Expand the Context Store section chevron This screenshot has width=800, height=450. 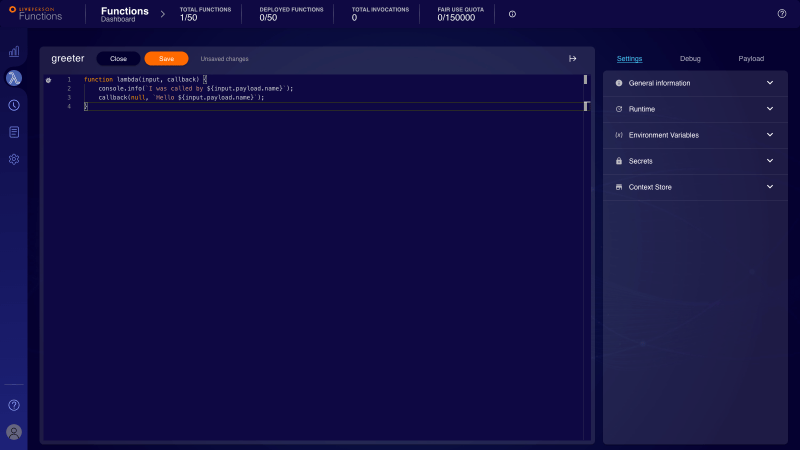770,187
